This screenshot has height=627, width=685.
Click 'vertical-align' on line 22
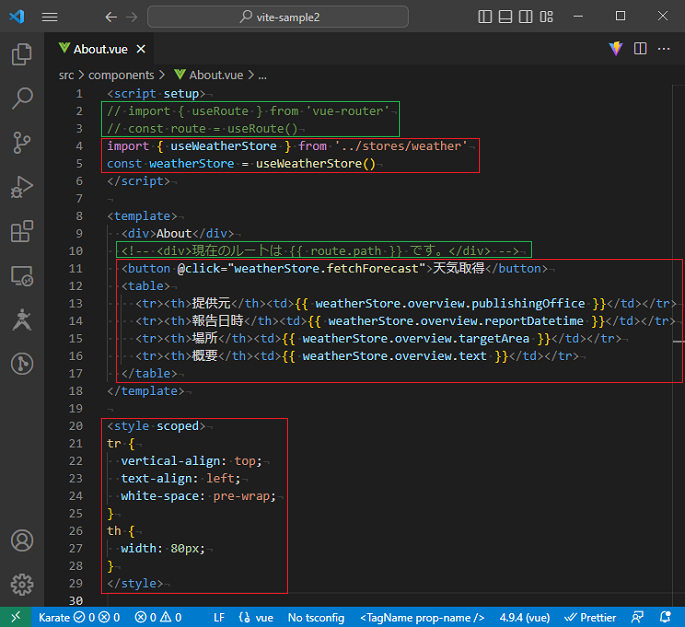(170, 461)
